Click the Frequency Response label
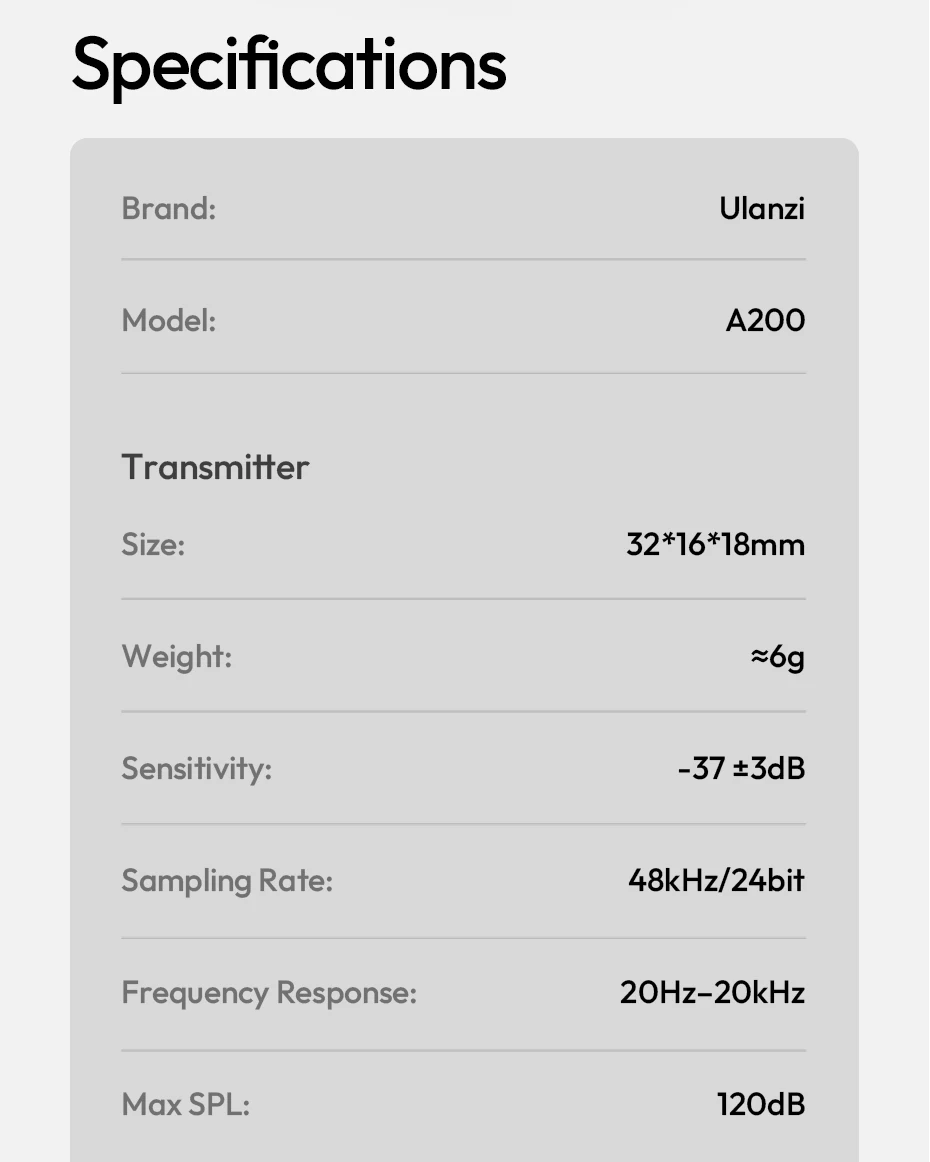This screenshot has width=930, height=1162. click(x=269, y=993)
